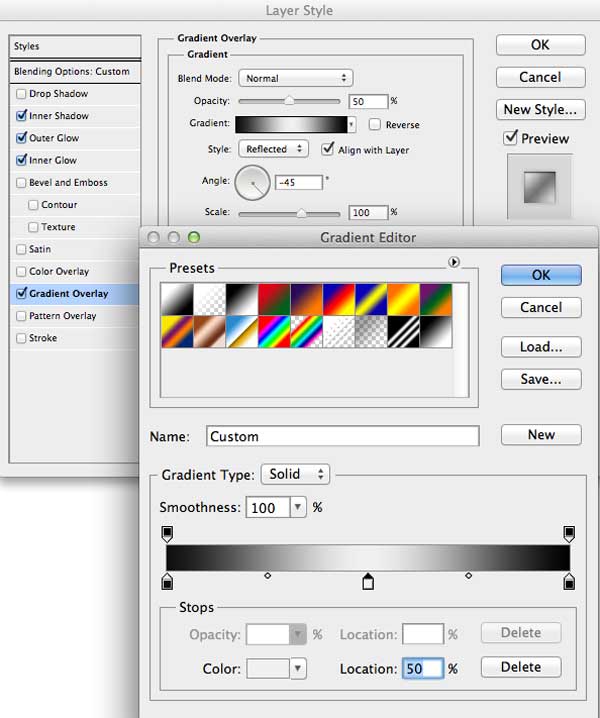Delete the selected color stop

pos(521,667)
